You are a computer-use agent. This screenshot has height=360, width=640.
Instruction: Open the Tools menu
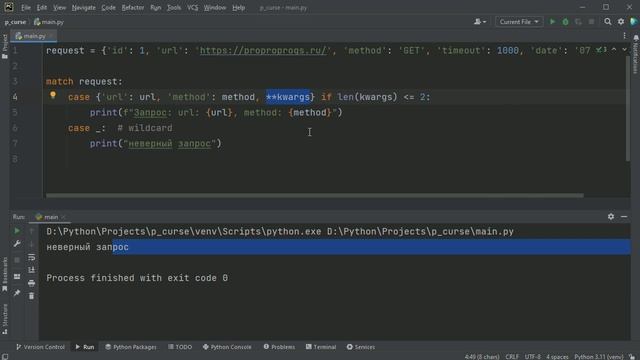pos(174,7)
